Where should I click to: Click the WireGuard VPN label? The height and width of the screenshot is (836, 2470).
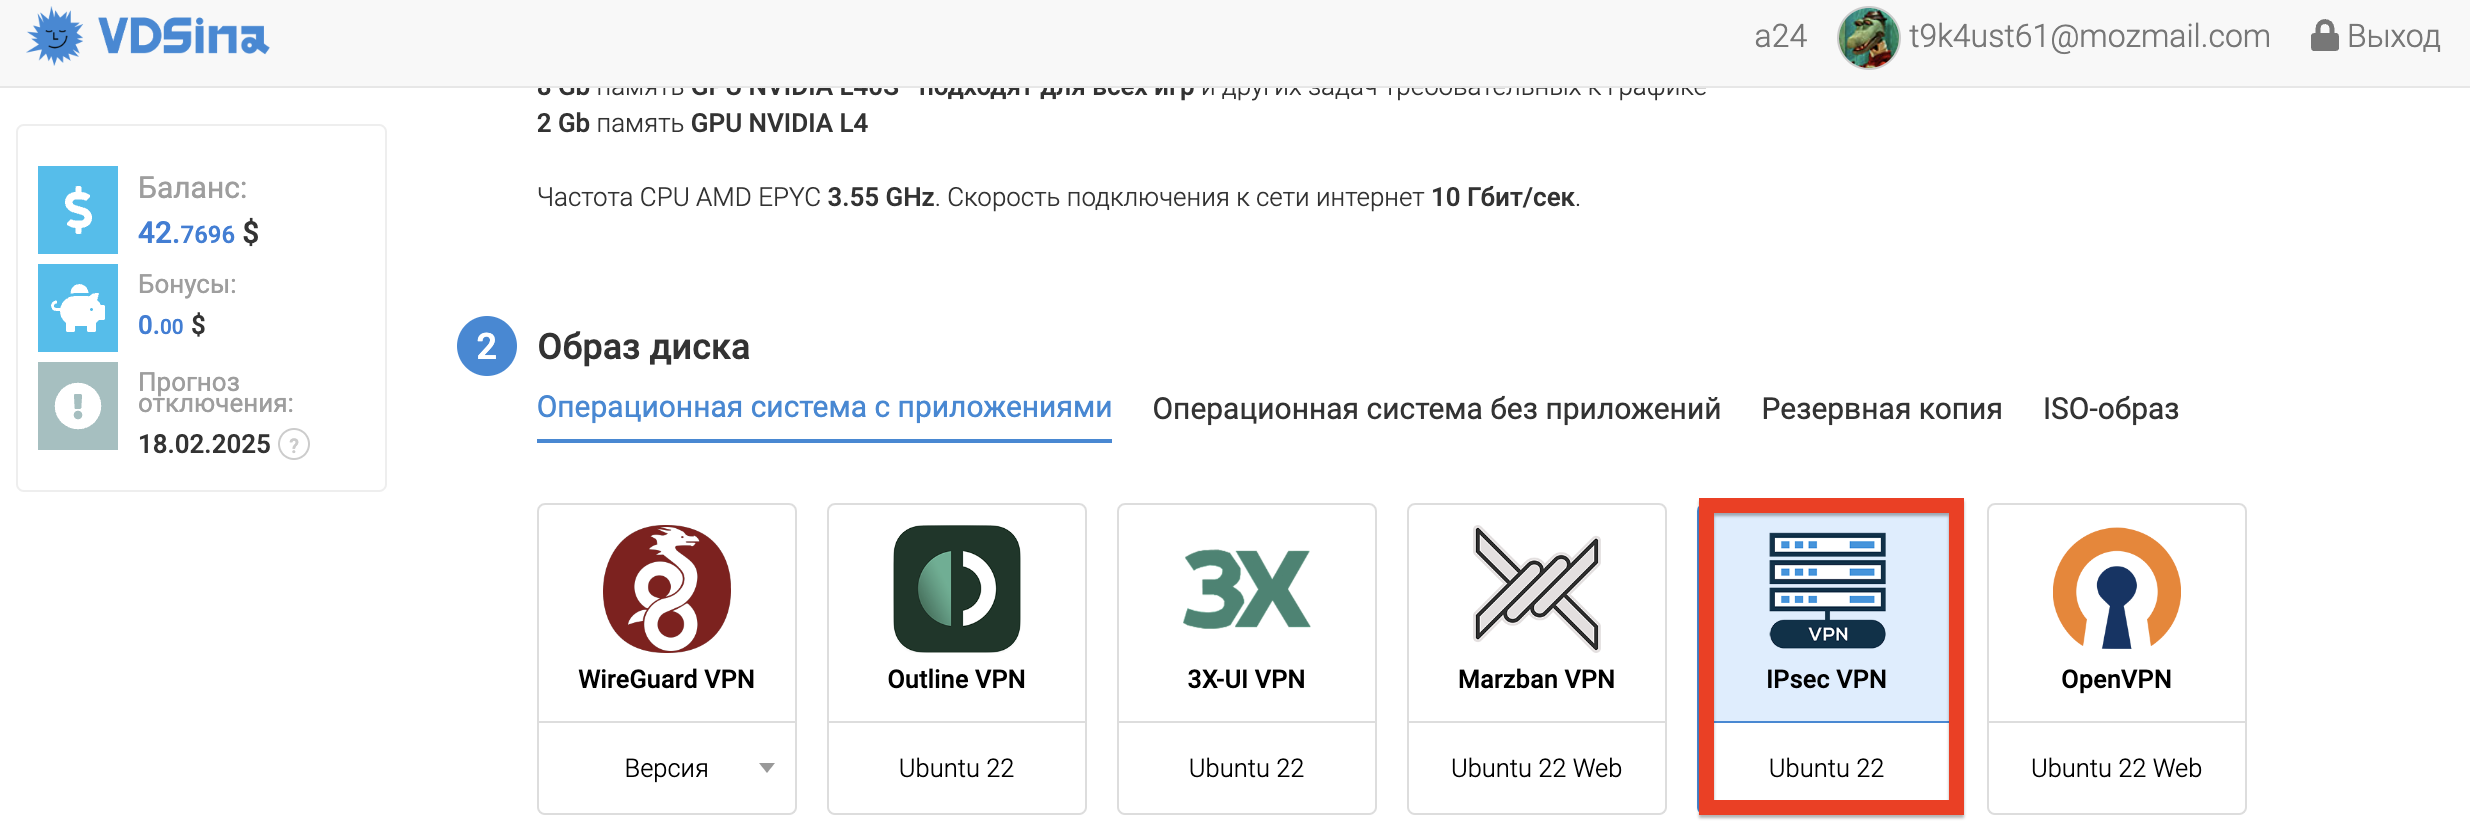(667, 679)
